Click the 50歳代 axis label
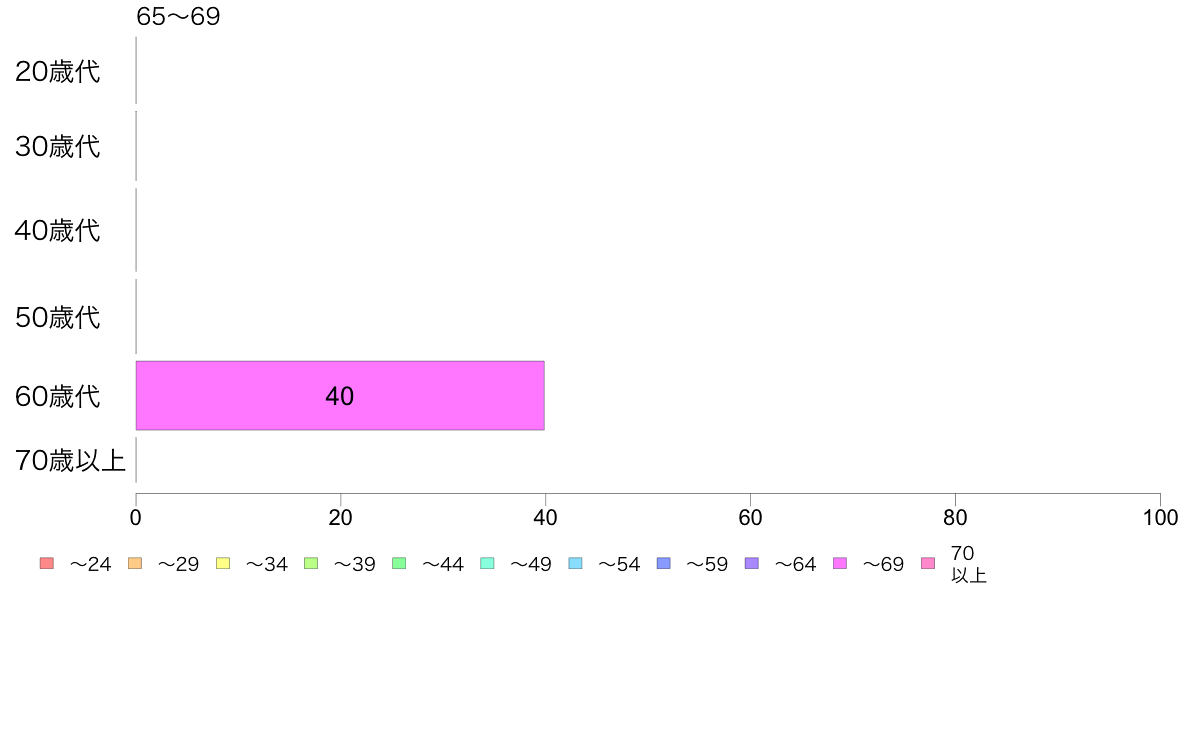The height and width of the screenshot is (736, 1188). 58,318
